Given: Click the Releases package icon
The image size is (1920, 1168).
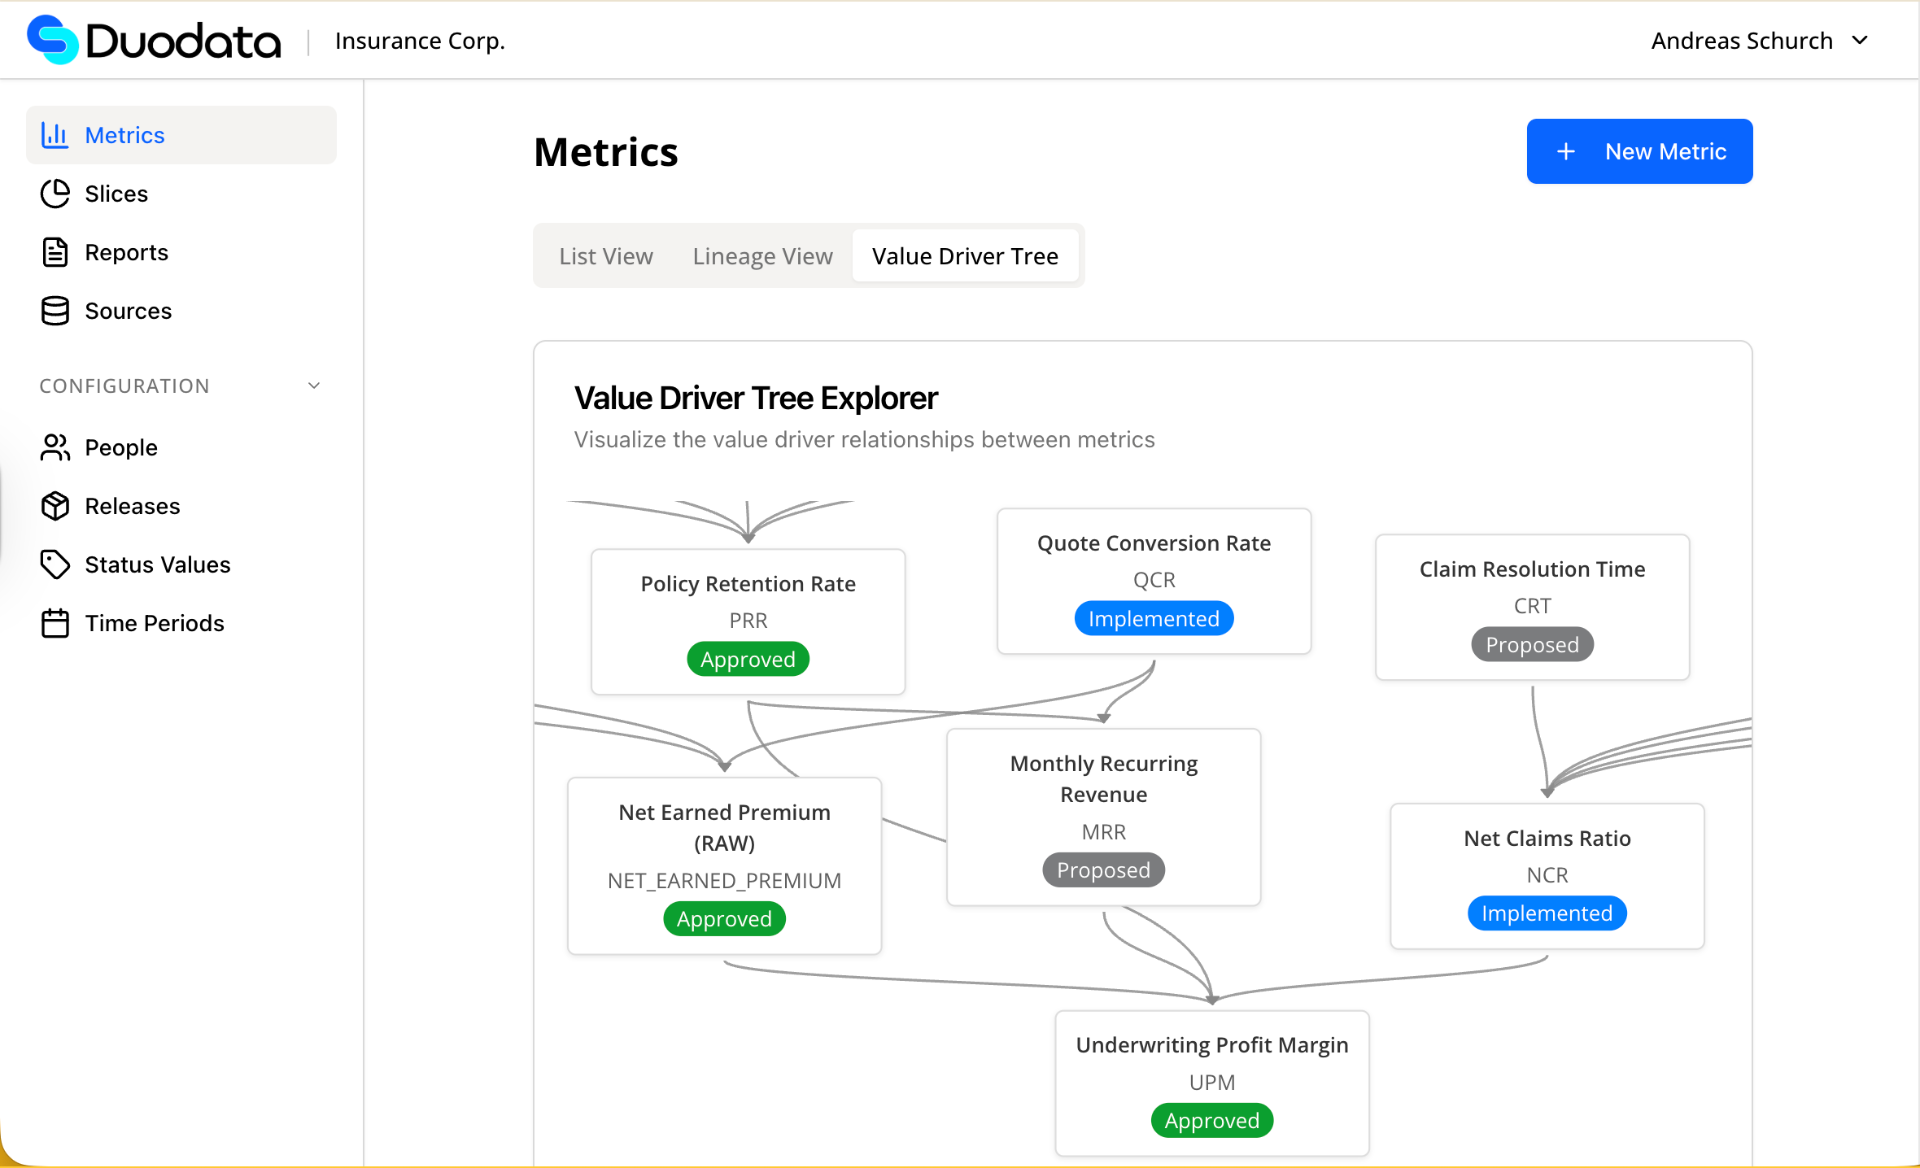Looking at the screenshot, I should pyautogui.click(x=55, y=506).
